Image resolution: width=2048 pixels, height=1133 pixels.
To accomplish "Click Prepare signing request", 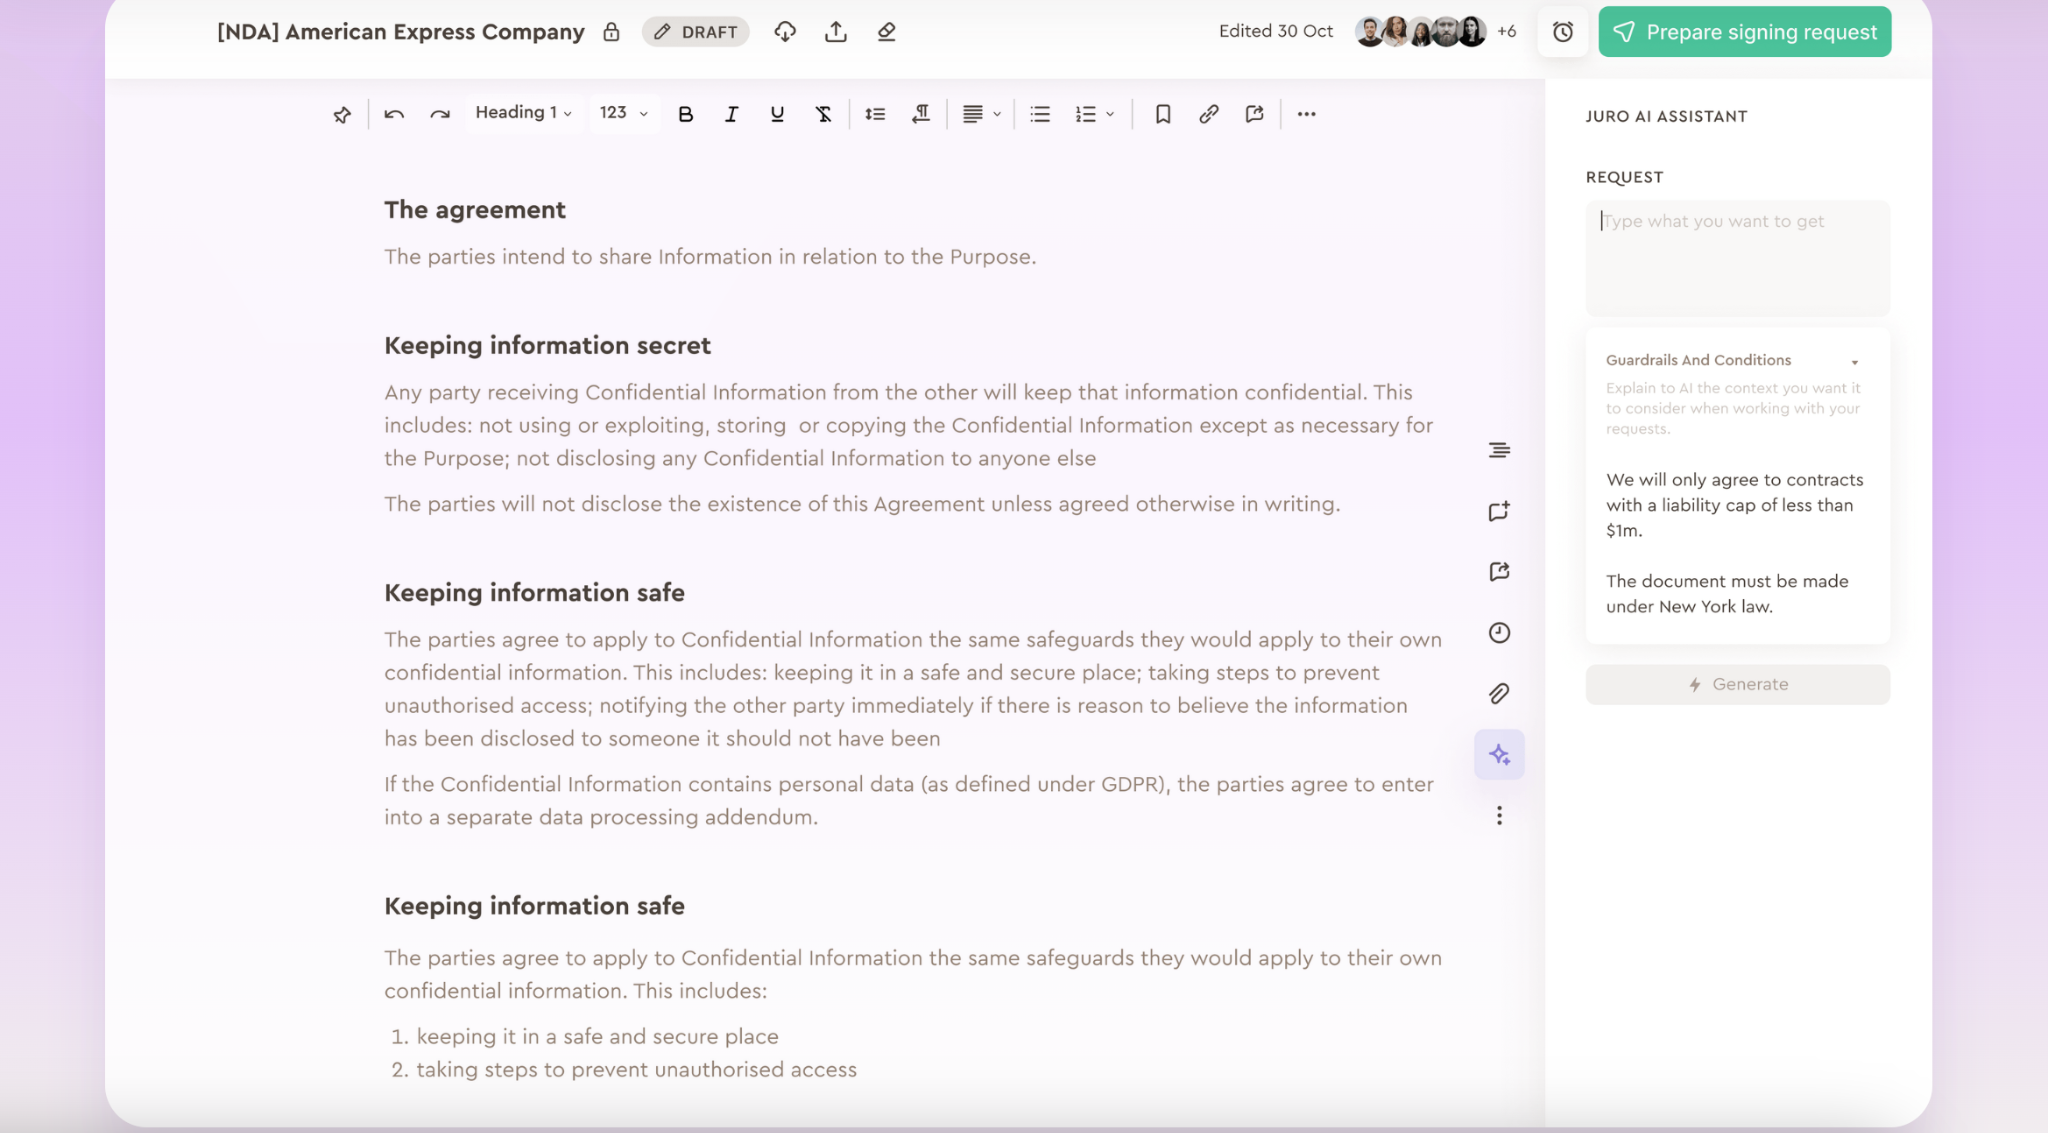I will coord(1743,31).
